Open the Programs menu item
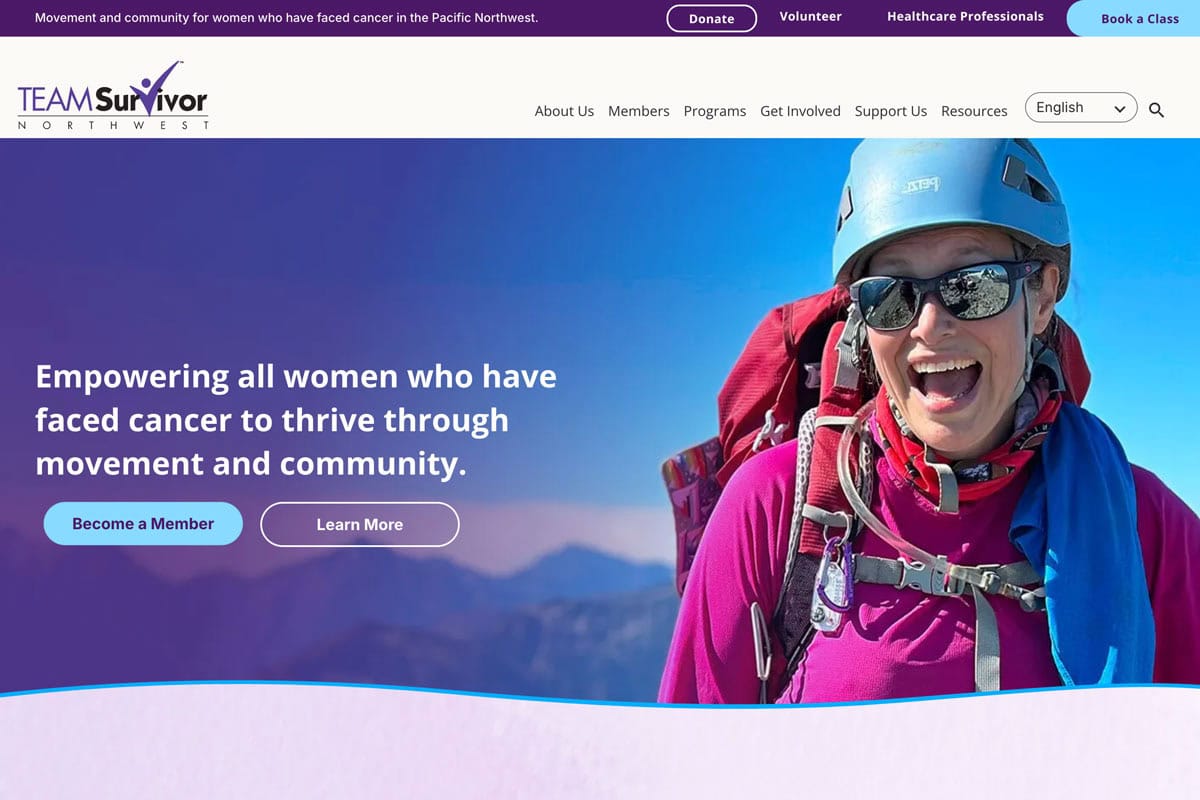Image resolution: width=1200 pixels, height=800 pixels. click(x=715, y=111)
